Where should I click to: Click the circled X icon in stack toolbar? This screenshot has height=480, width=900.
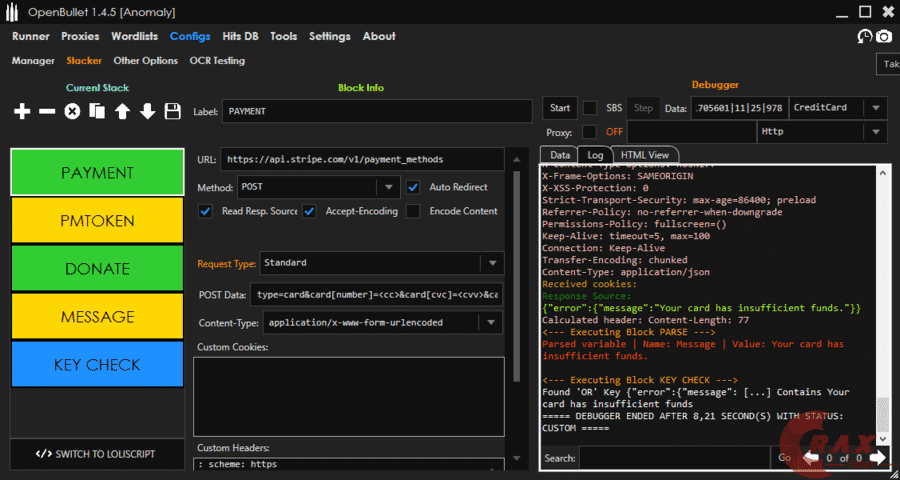[x=72, y=111]
